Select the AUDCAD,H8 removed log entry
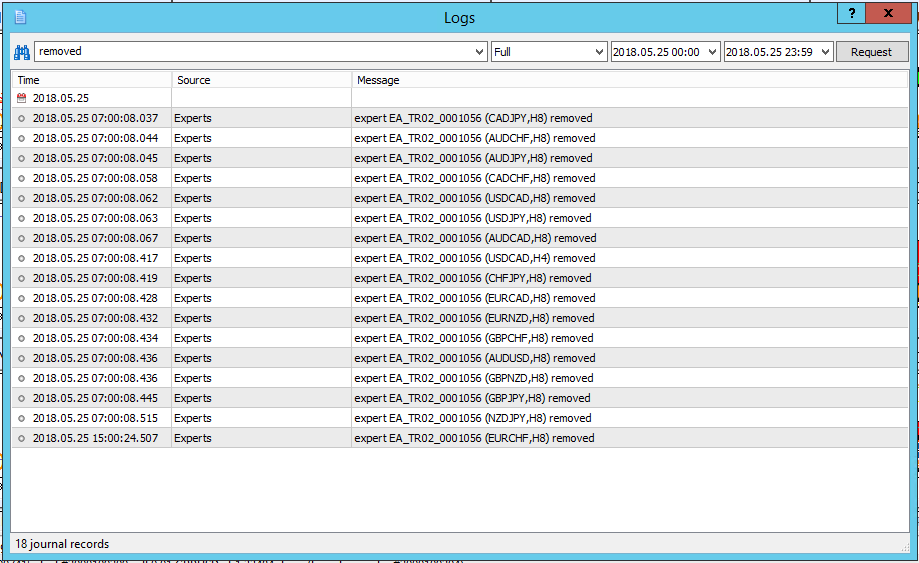This screenshot has height=563, width=919. 460,238
